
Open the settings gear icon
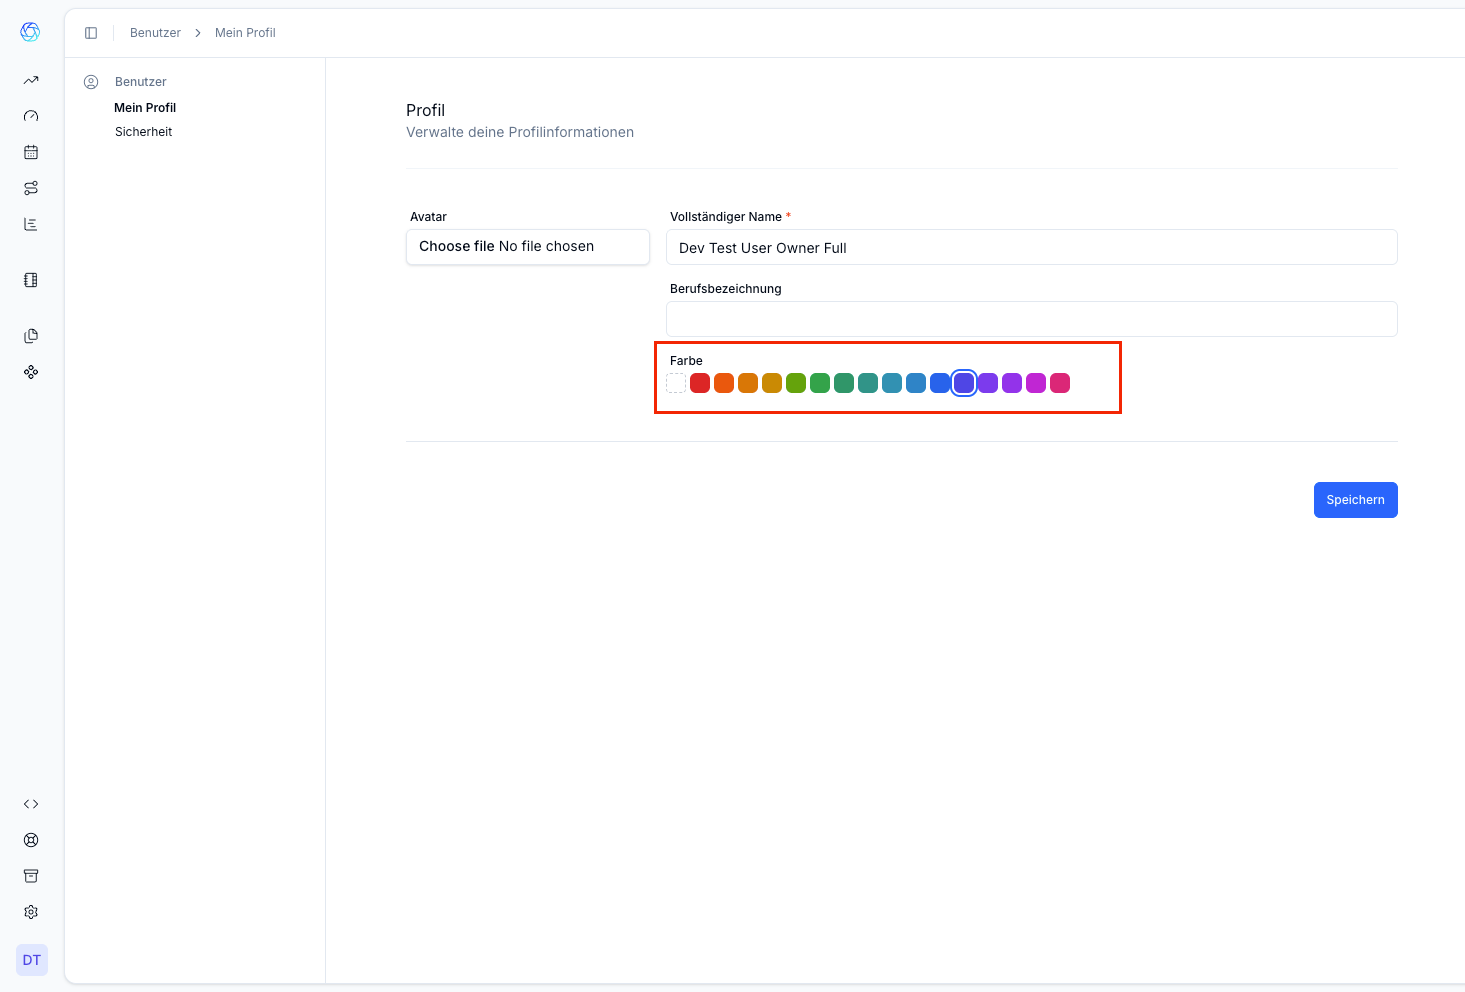click(31, 912)
